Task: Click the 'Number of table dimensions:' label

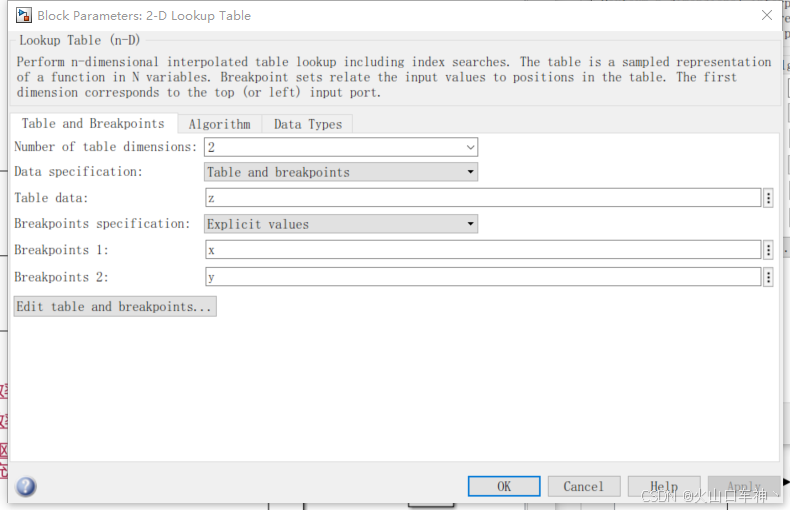Action: (105, 147)
